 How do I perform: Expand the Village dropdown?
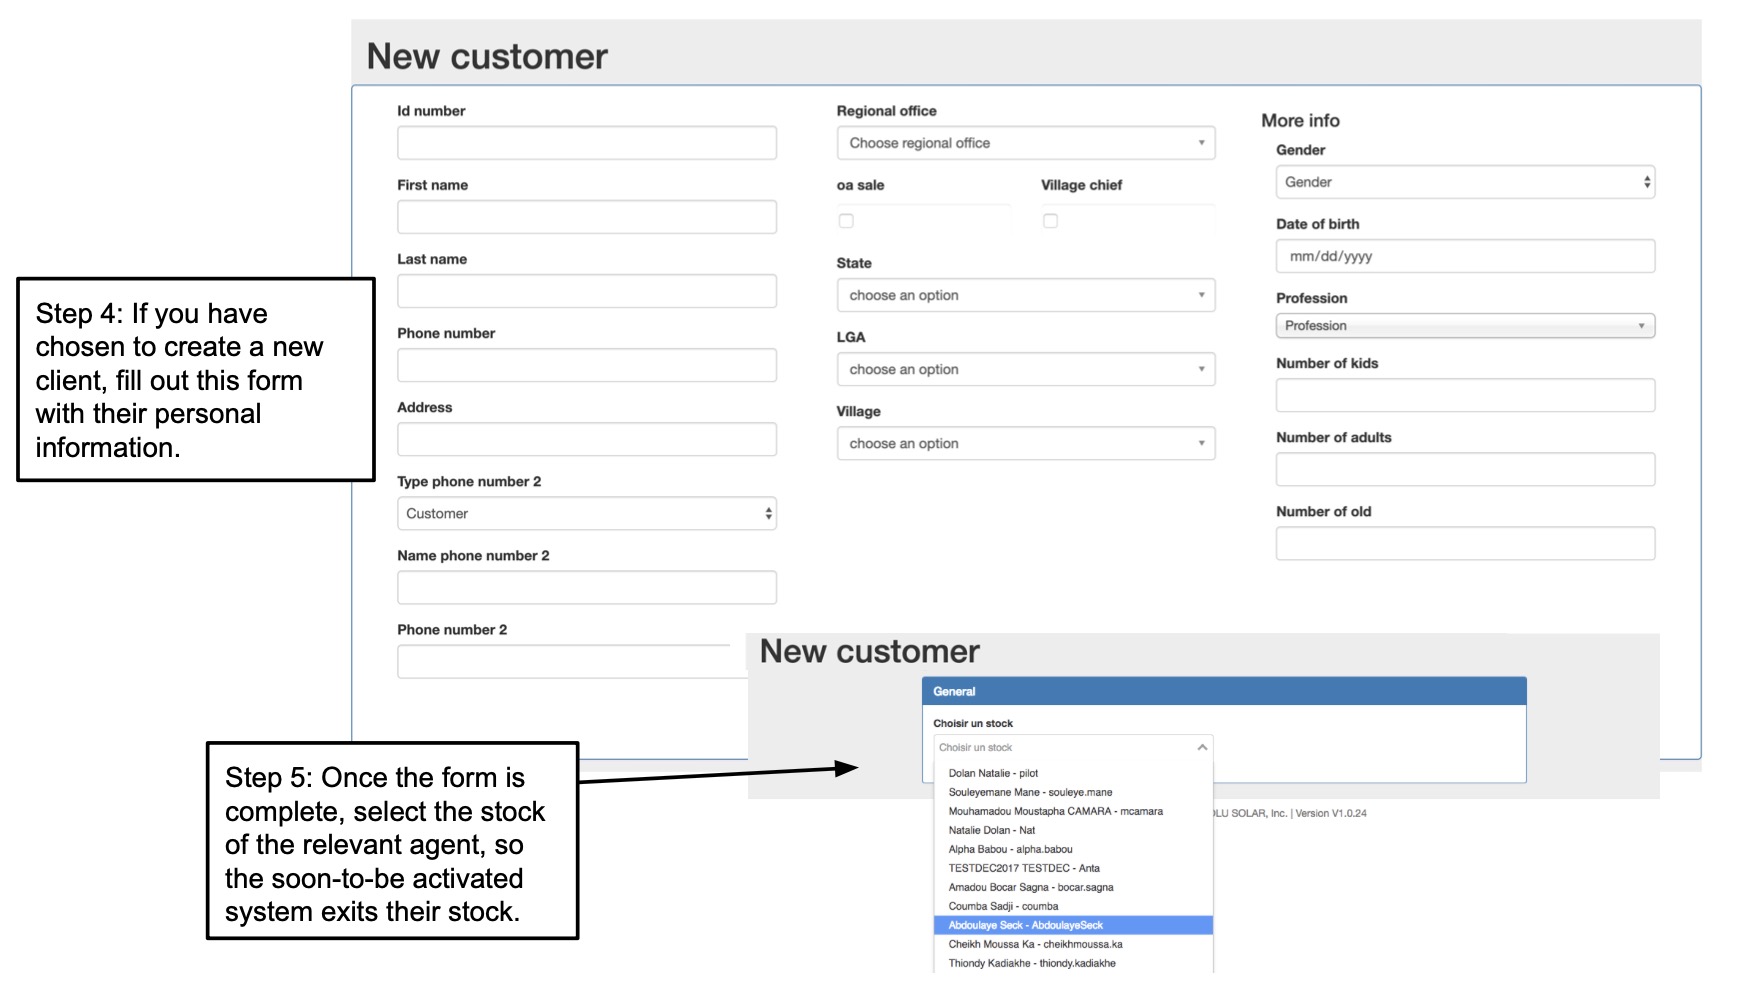coord(1025,443)
